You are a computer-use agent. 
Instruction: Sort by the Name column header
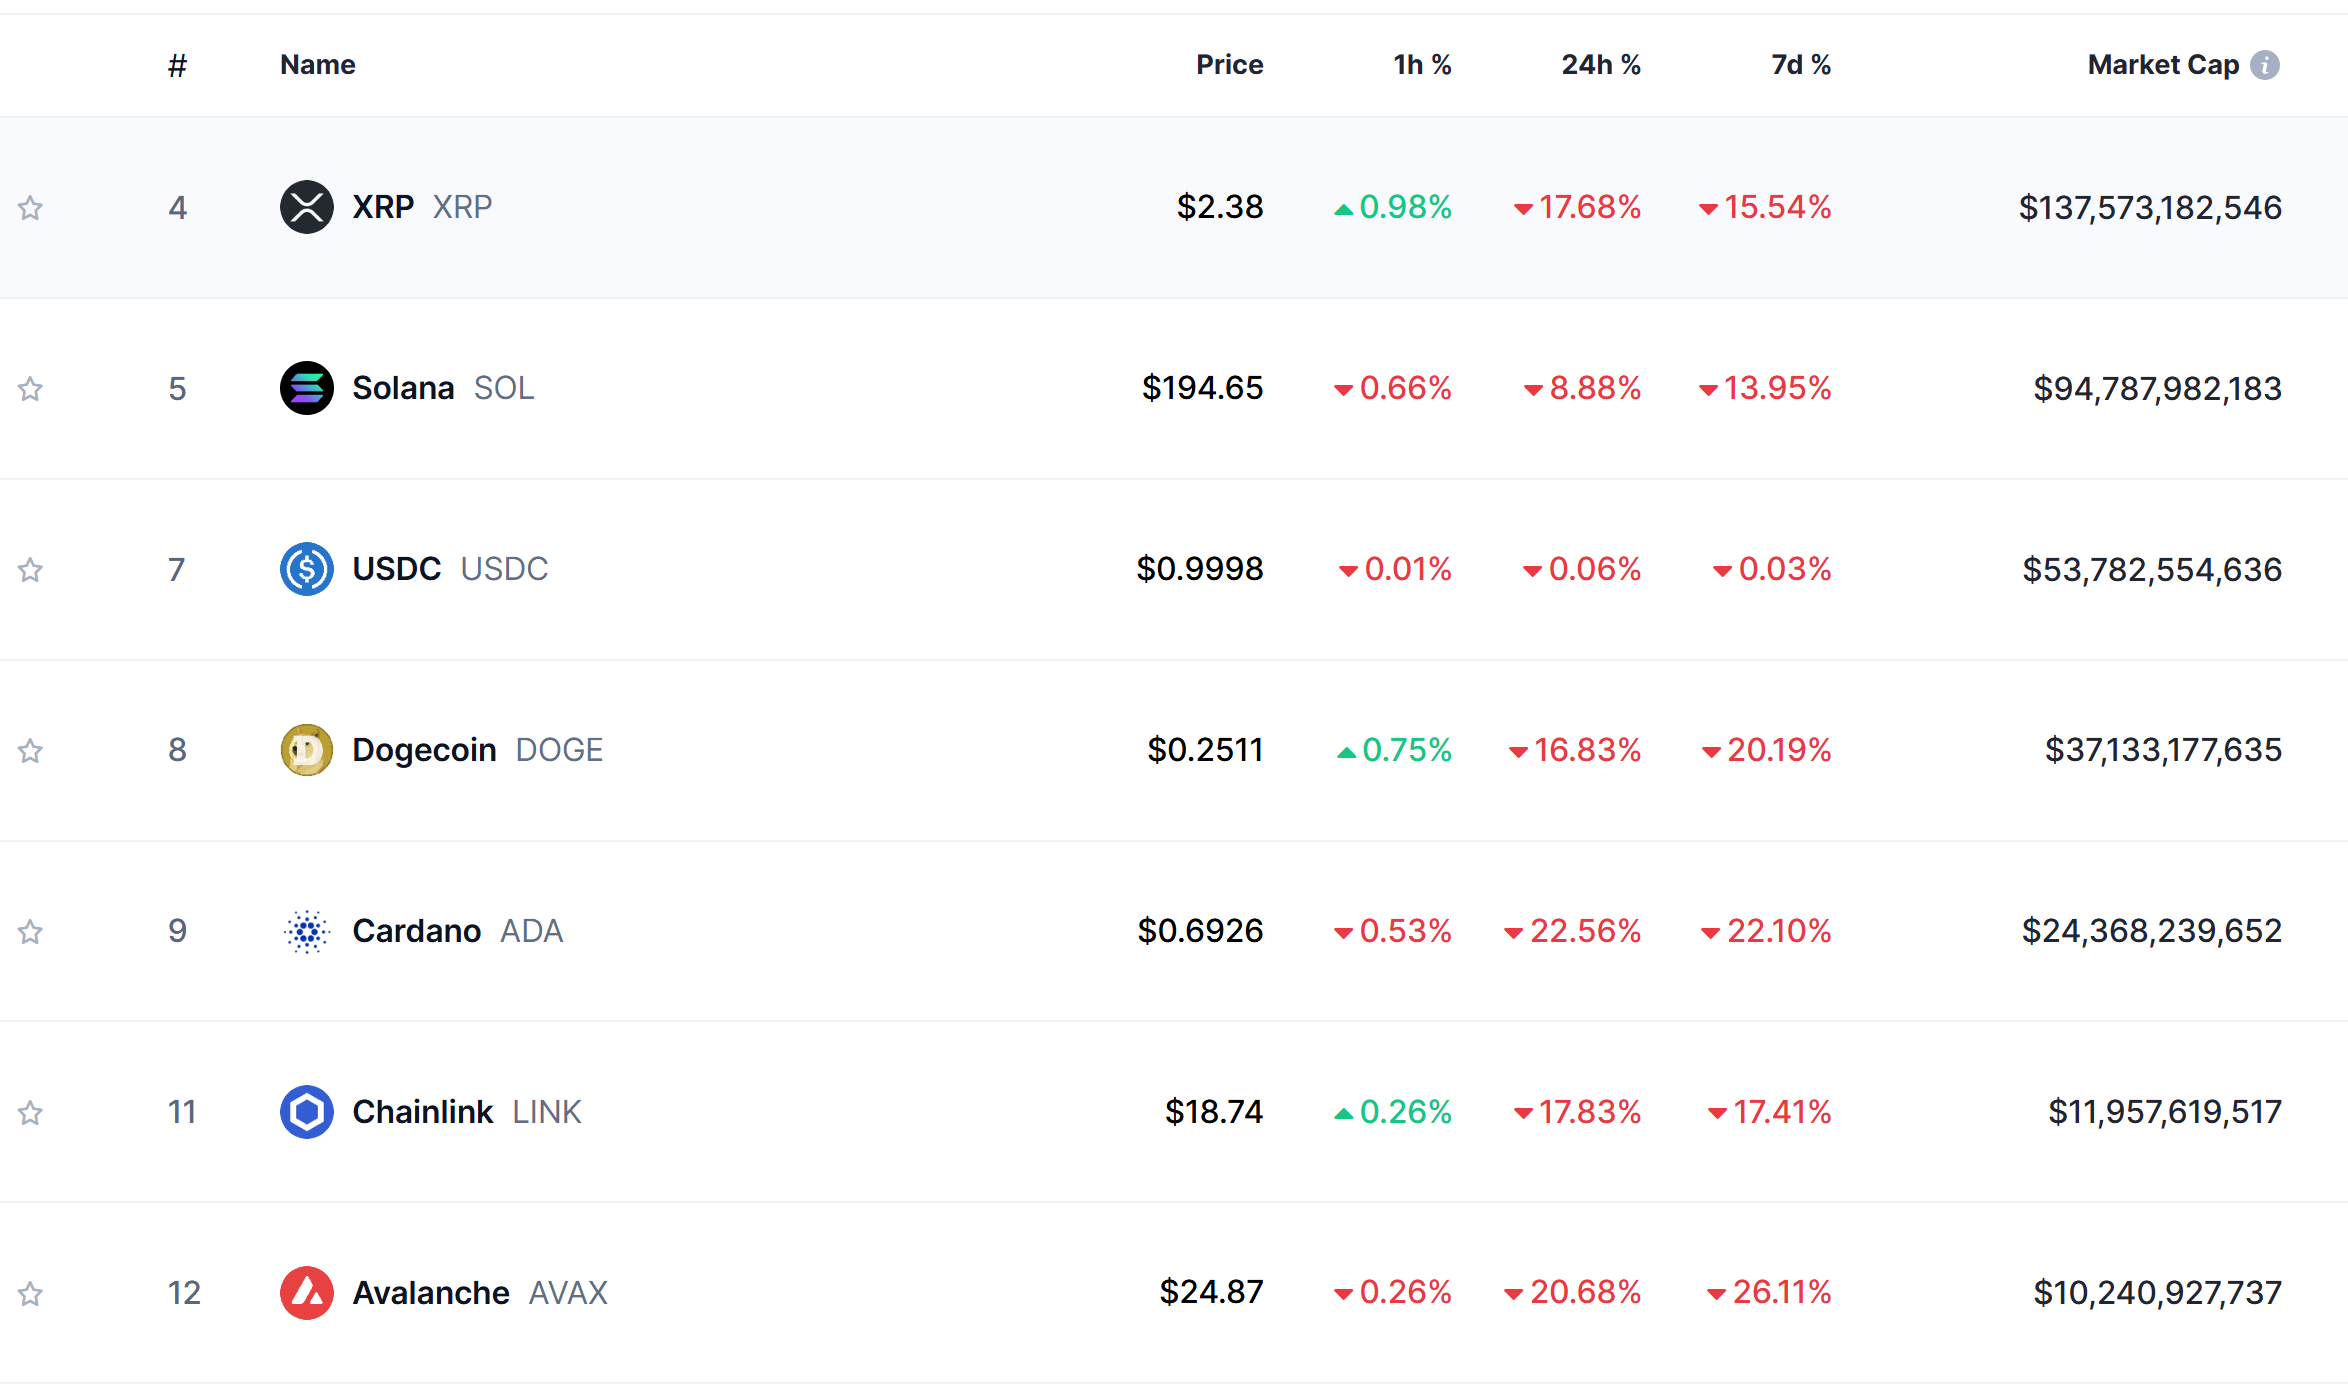317,65
